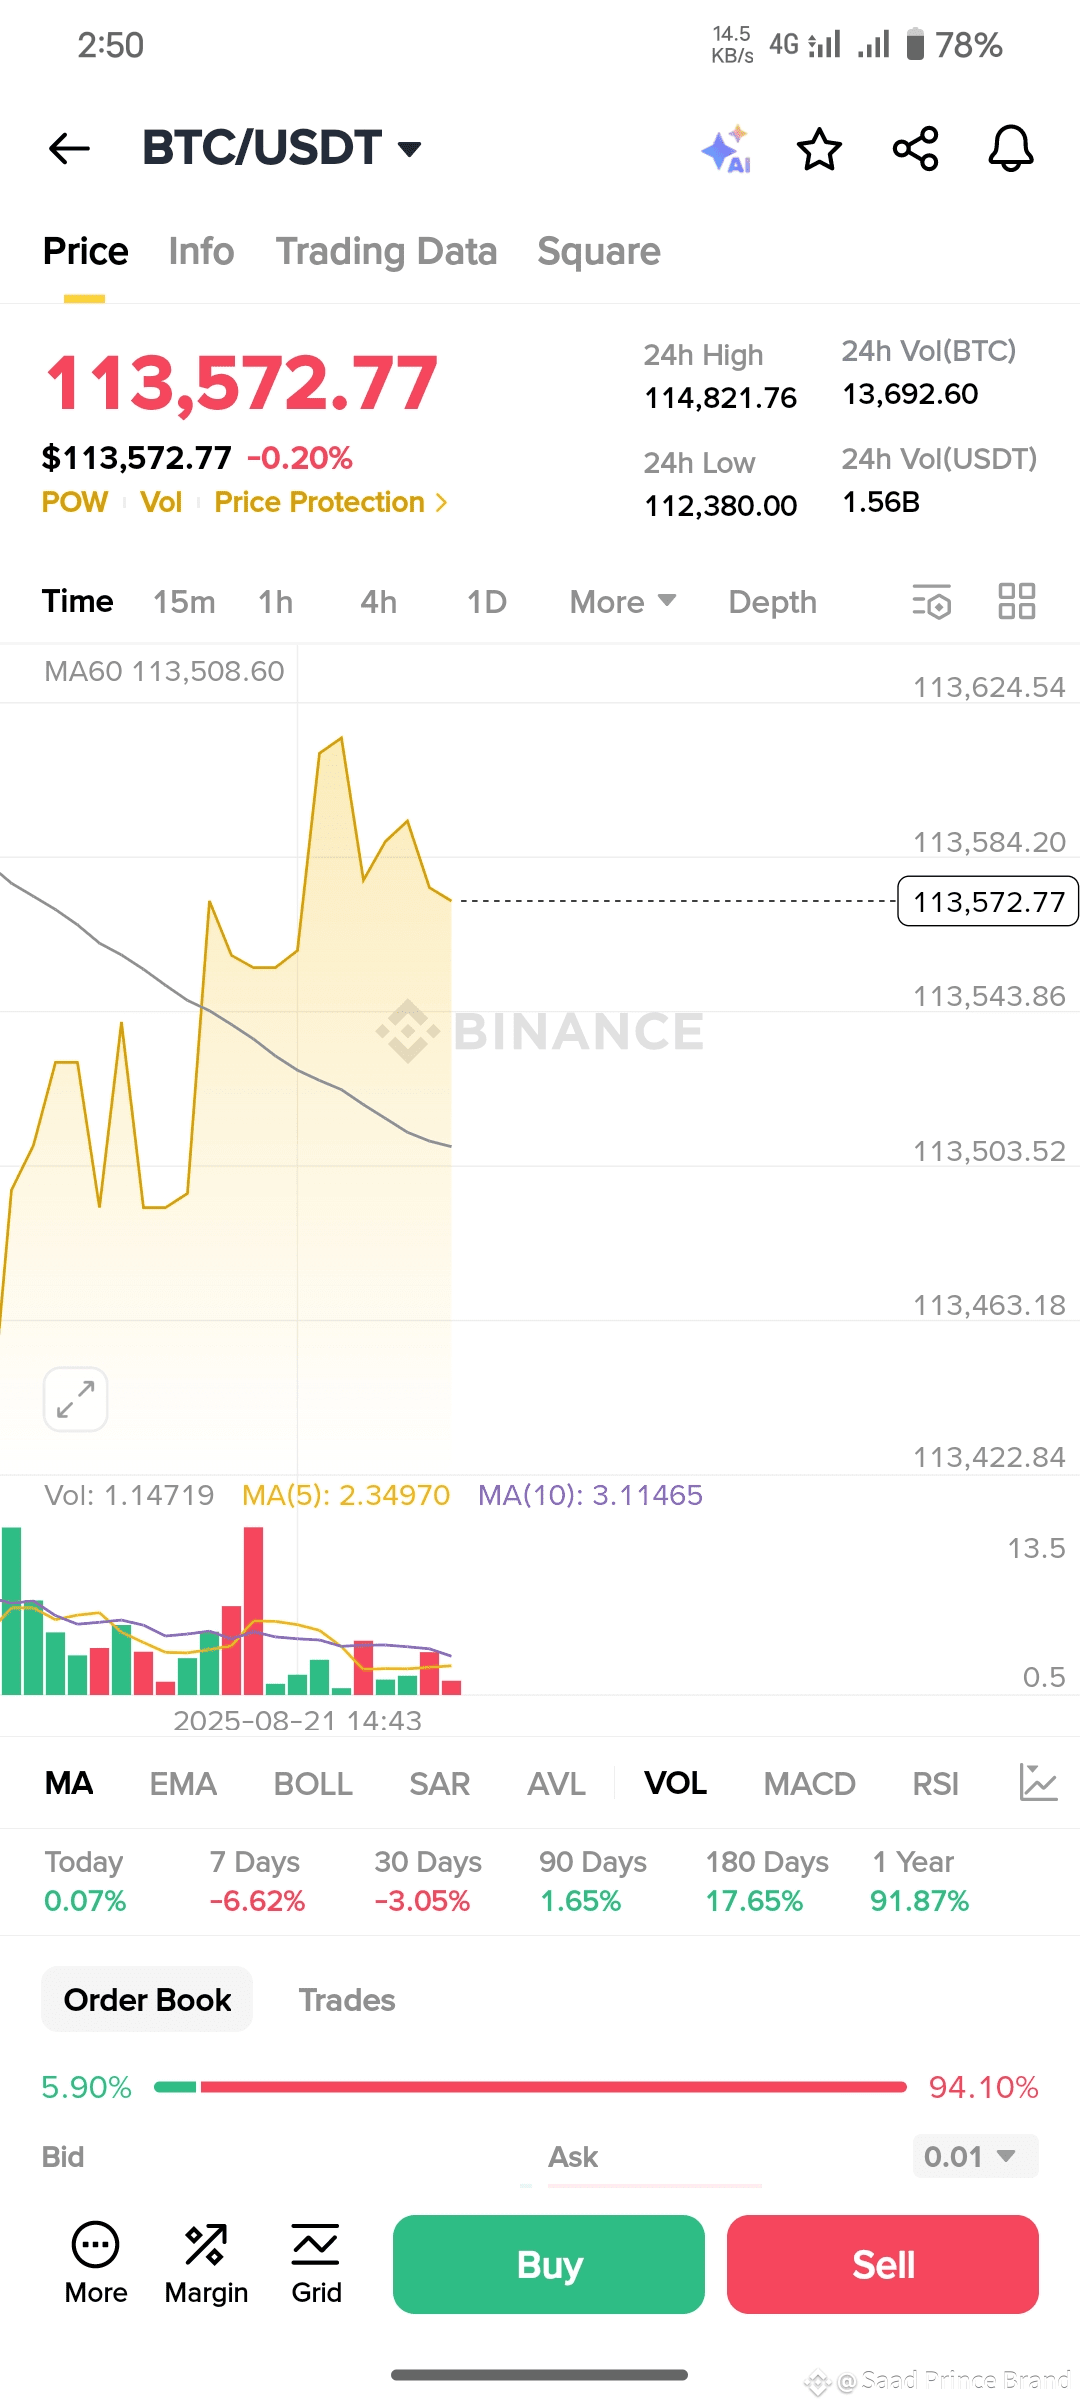
Task: Expand the More timeframes dropdown
Action: pos(622,602)
